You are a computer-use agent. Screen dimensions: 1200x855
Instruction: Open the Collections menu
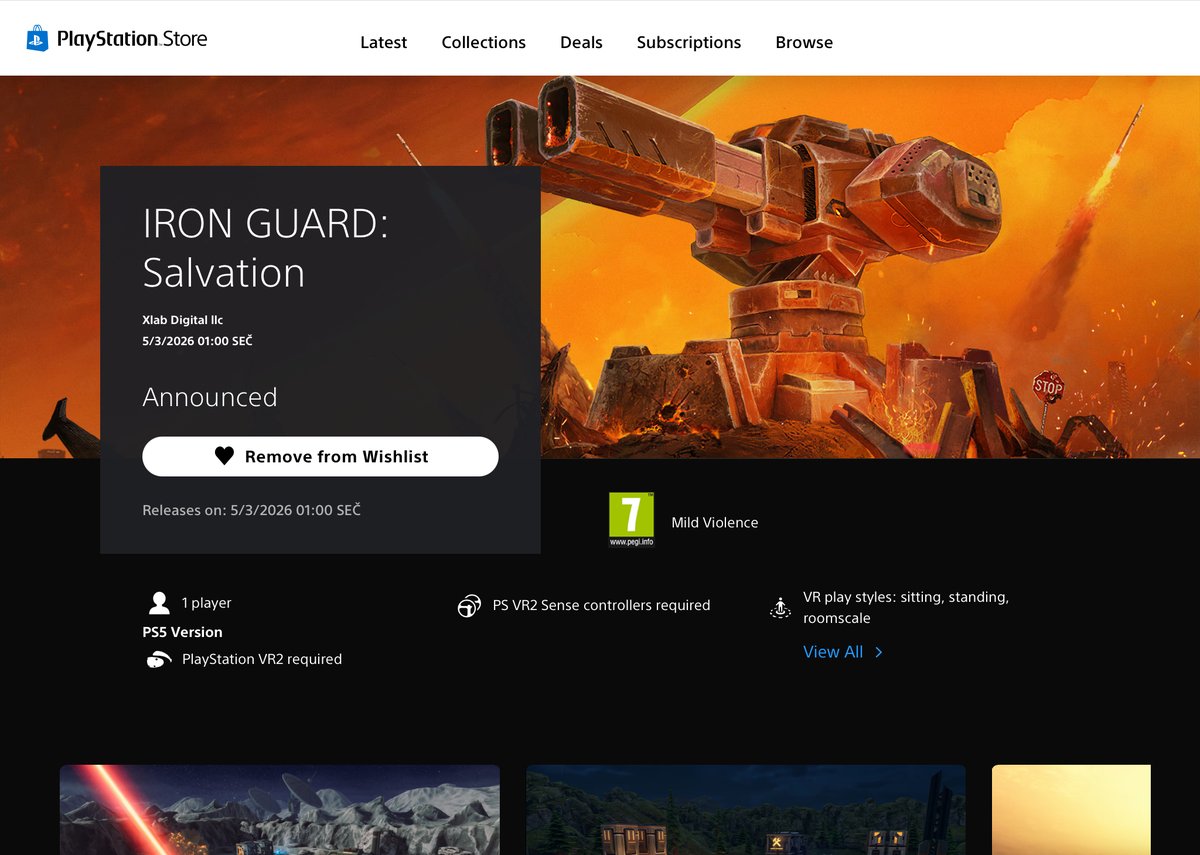coord(484,42)
